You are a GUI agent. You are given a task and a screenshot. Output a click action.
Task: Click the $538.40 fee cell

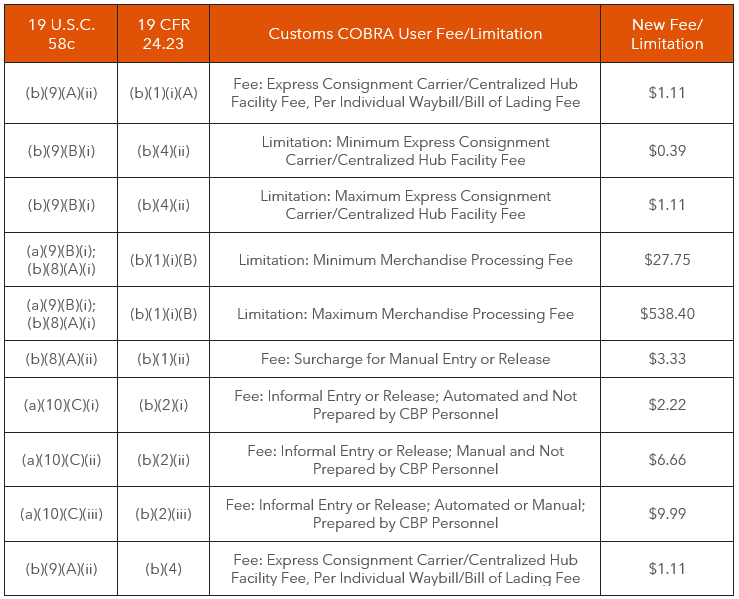(667, 314)
